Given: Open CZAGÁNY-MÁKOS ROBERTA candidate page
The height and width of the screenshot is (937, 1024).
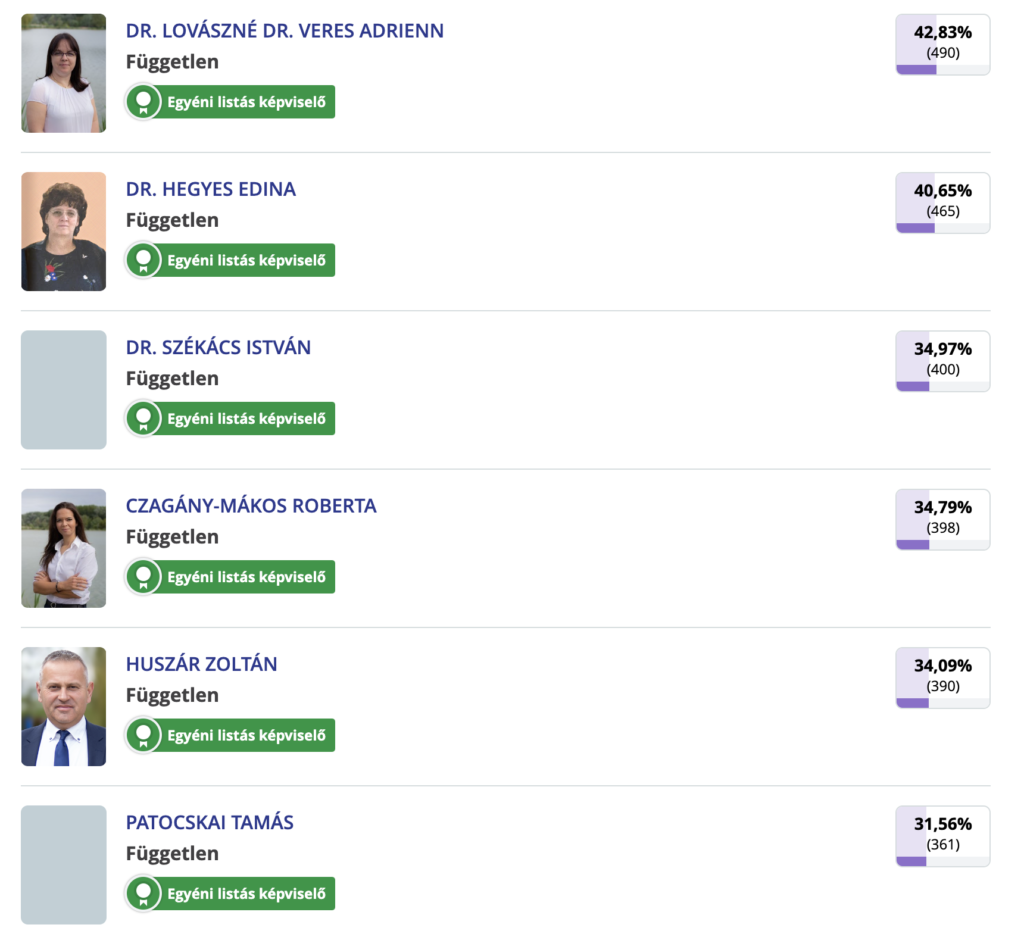Looking at the screenshot, I should (251, 506).
